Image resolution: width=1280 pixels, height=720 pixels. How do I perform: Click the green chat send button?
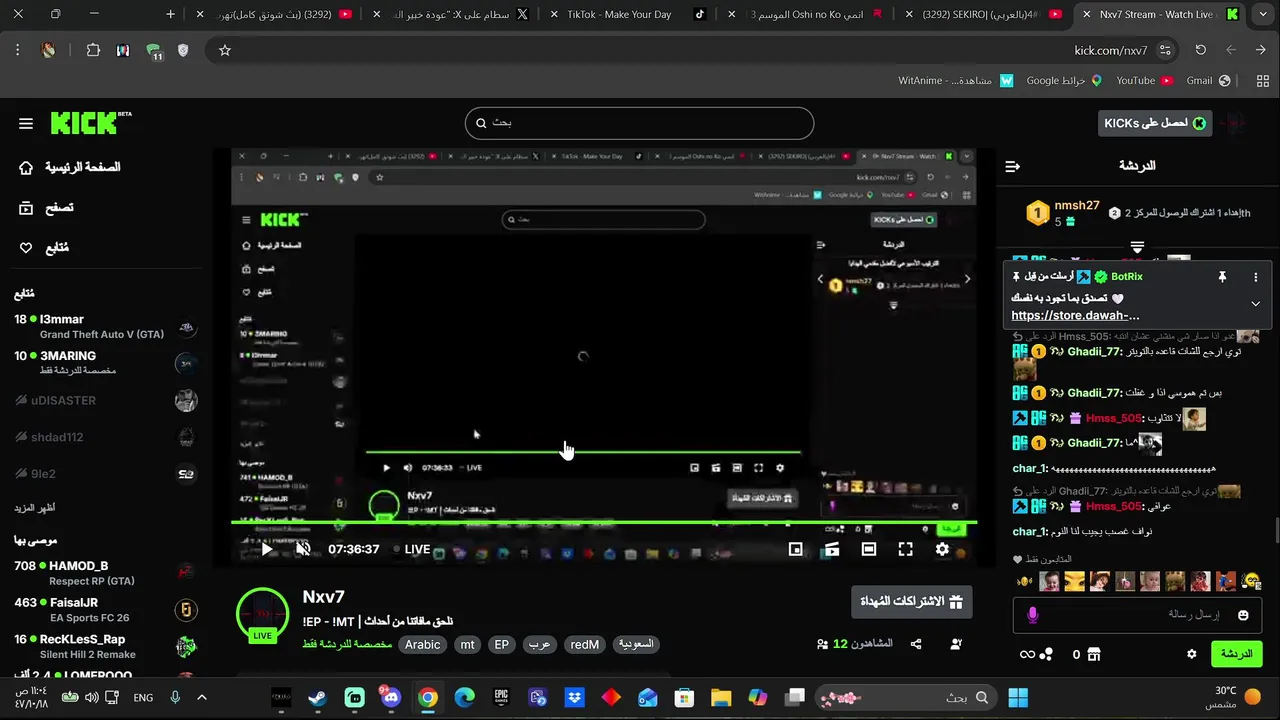tap(1237, 654)
